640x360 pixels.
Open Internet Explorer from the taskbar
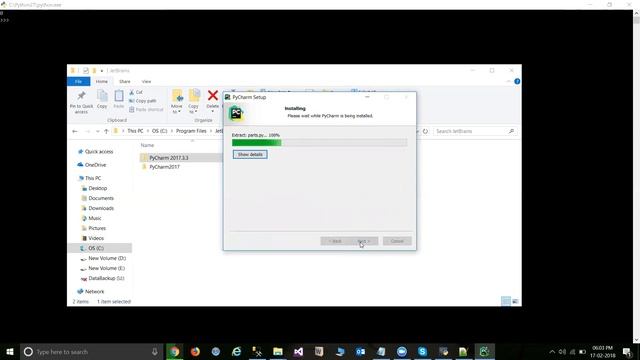tap(236, 351)
